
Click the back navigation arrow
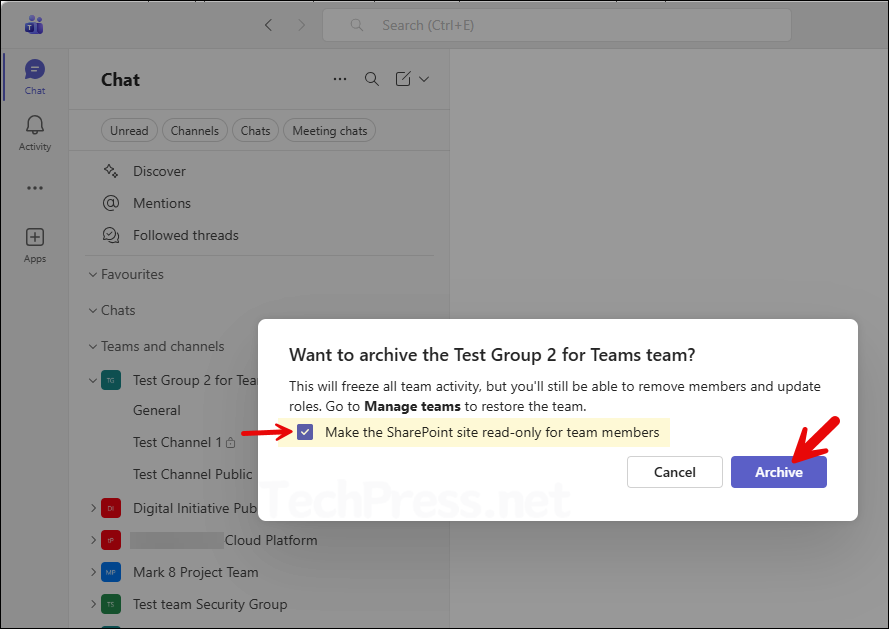(268, 24)
